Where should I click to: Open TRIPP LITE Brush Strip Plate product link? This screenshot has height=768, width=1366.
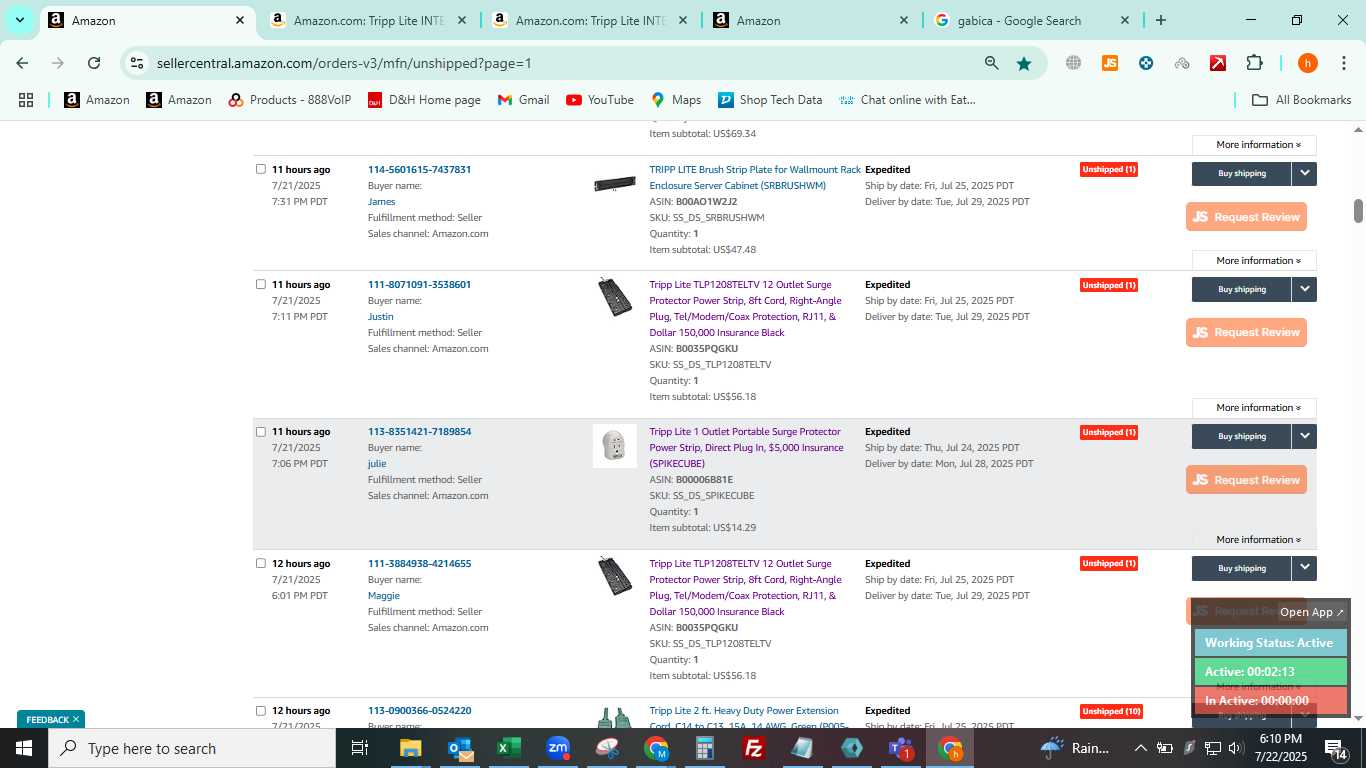point(755,177)
